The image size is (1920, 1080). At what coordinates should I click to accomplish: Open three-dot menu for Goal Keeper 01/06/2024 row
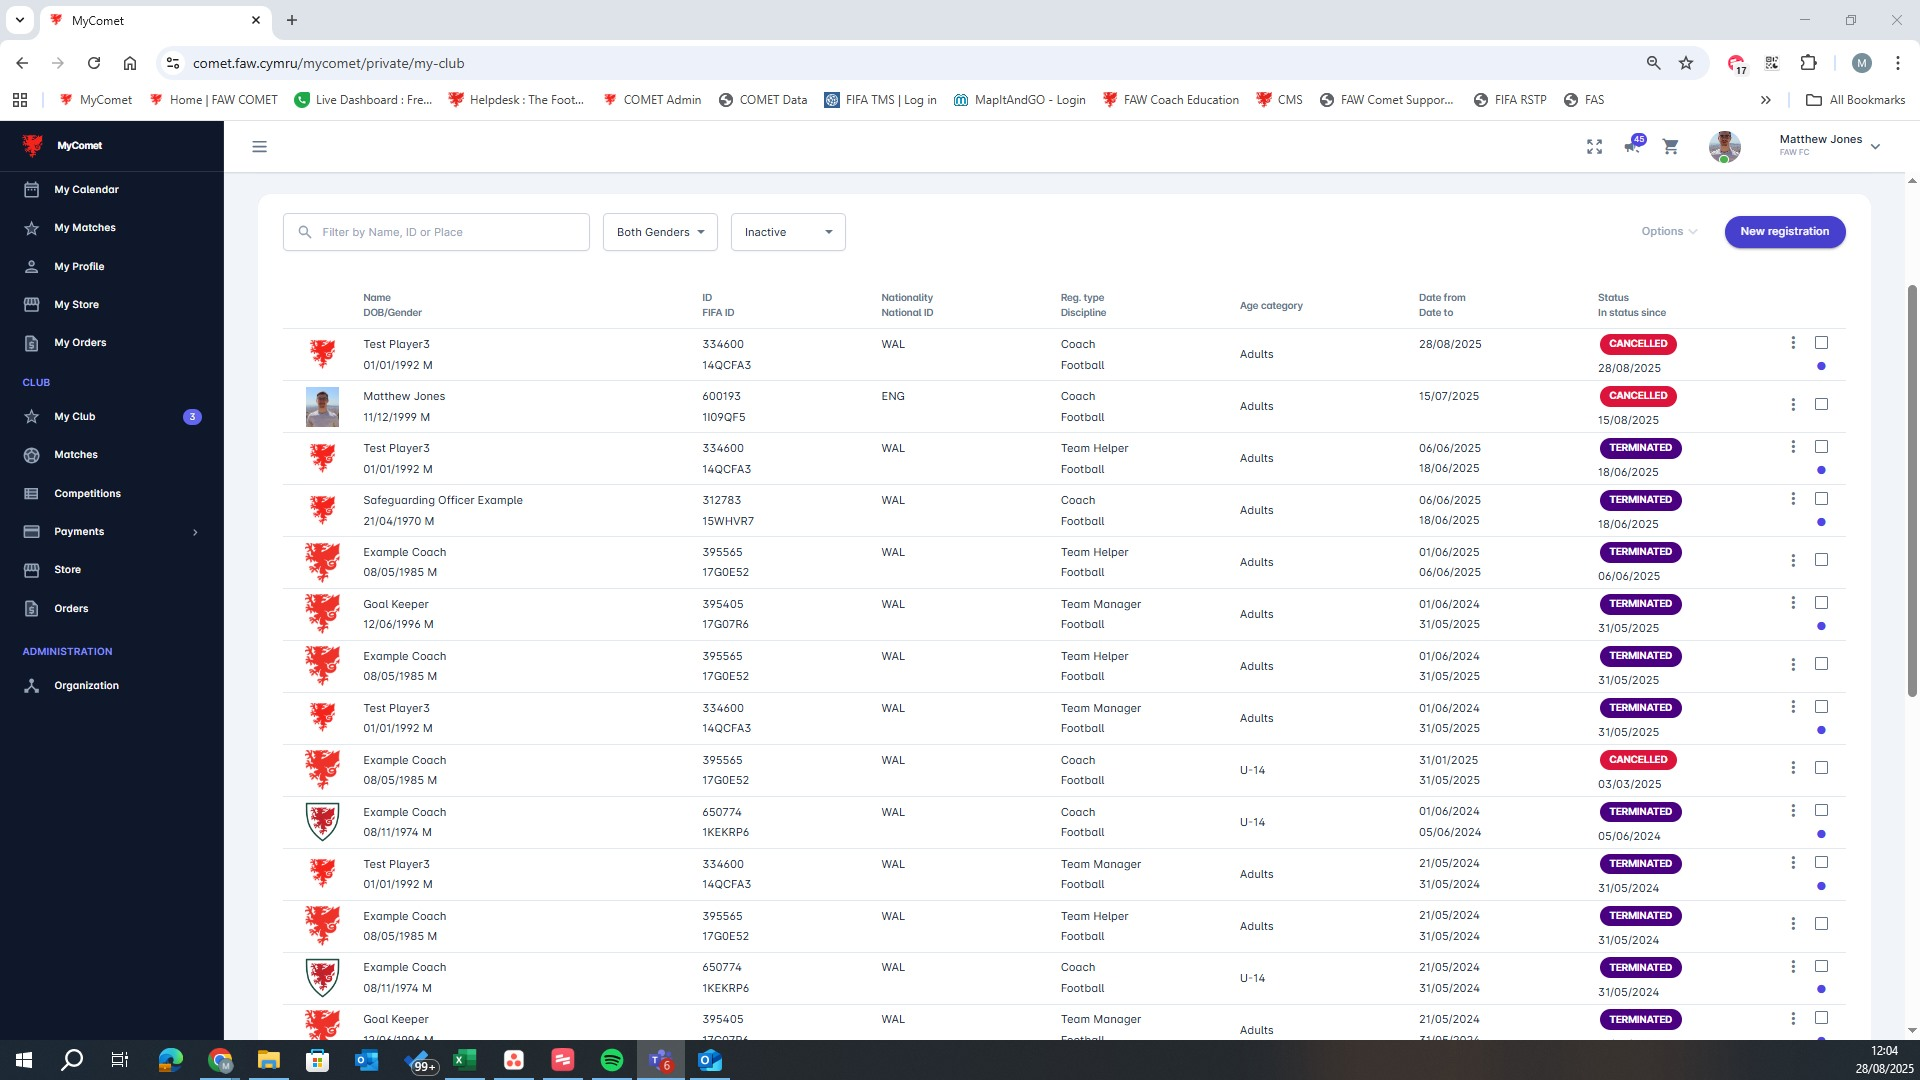[1793, 603]
